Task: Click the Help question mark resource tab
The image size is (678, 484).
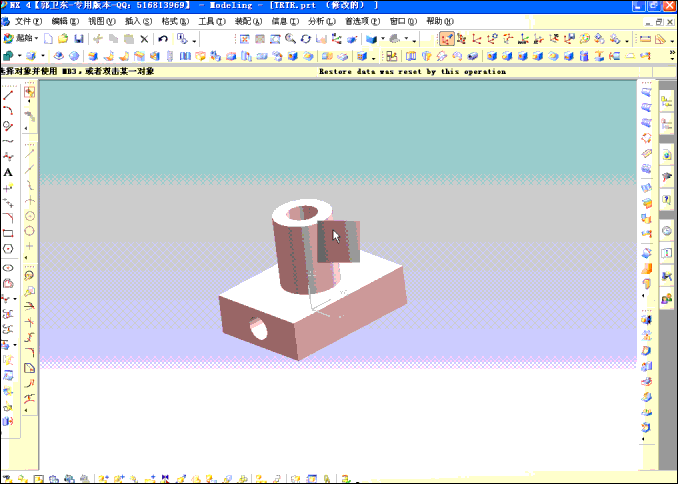Action: pyautogui.click(x=667, y=200)
